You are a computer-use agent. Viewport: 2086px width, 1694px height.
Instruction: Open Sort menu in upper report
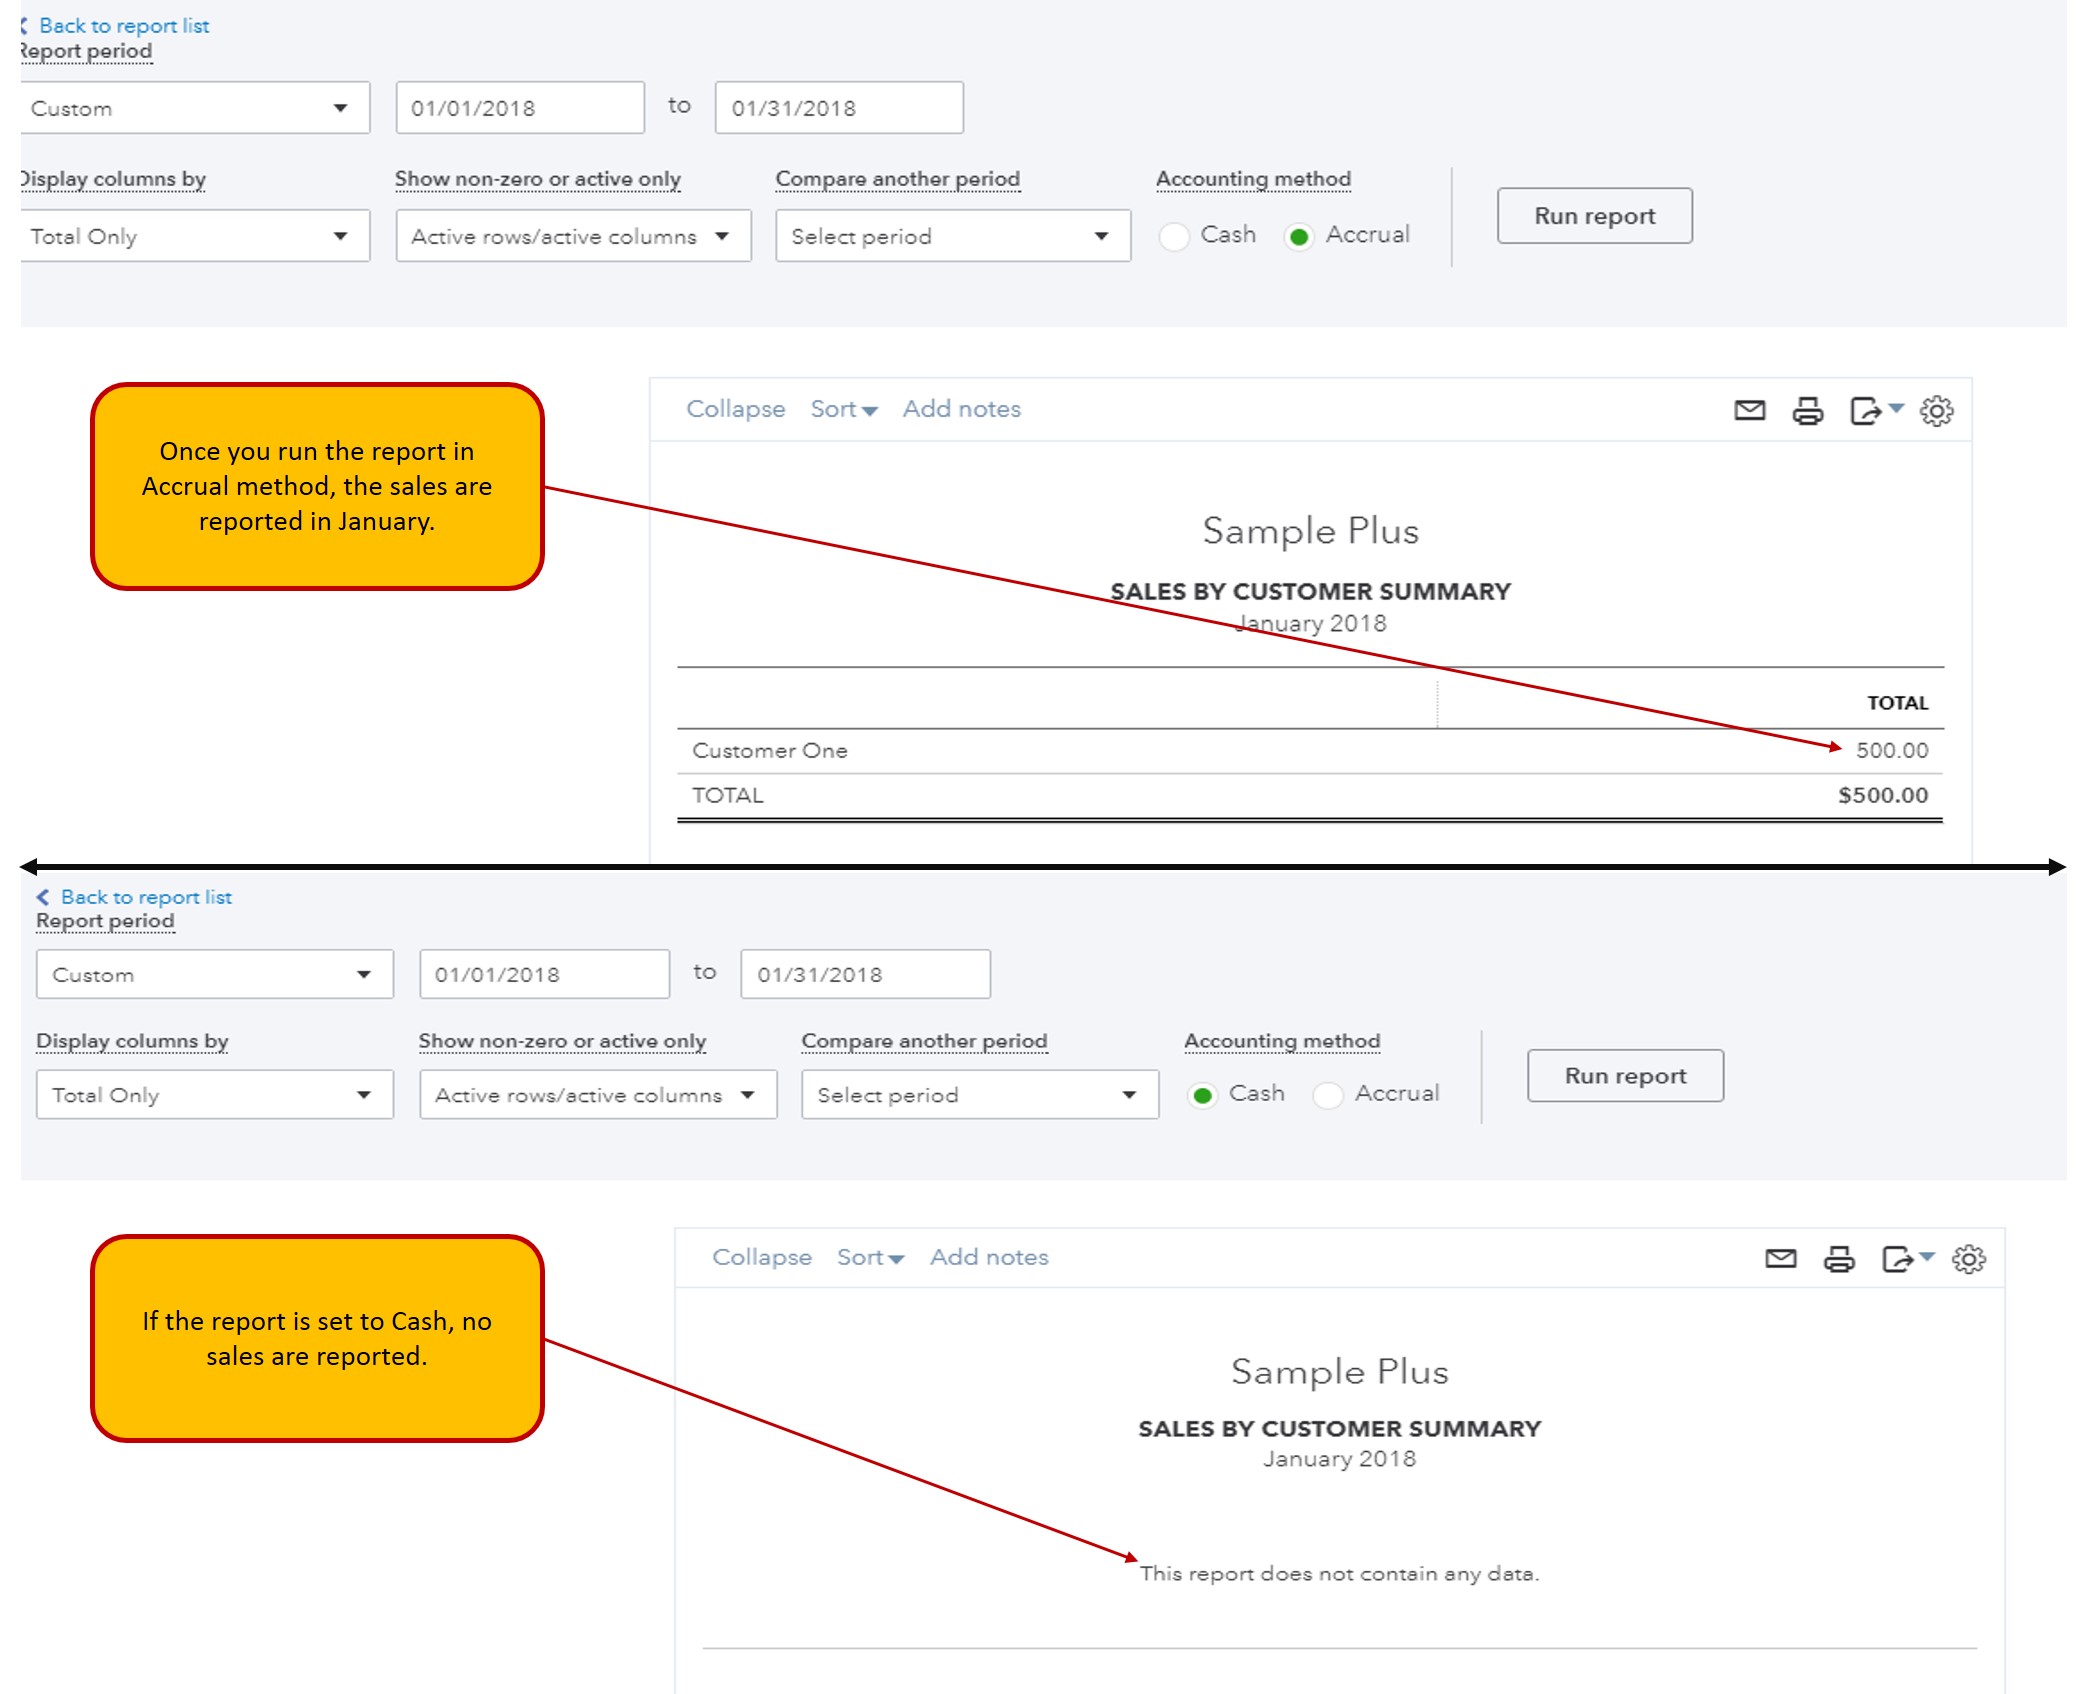tap(843, 409)
